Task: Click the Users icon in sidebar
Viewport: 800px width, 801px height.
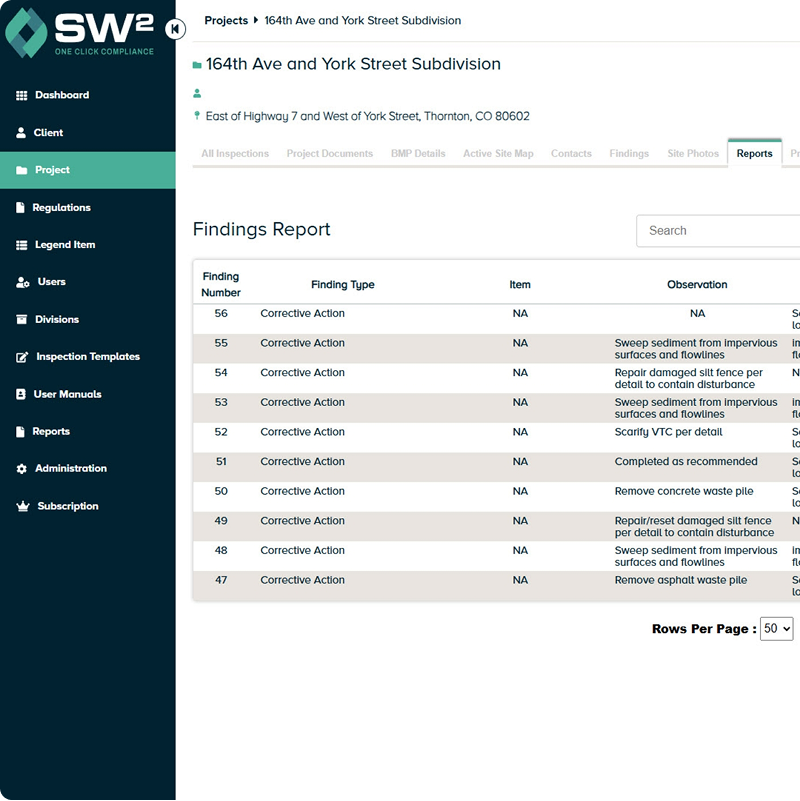Action: [x=22, y=283]
